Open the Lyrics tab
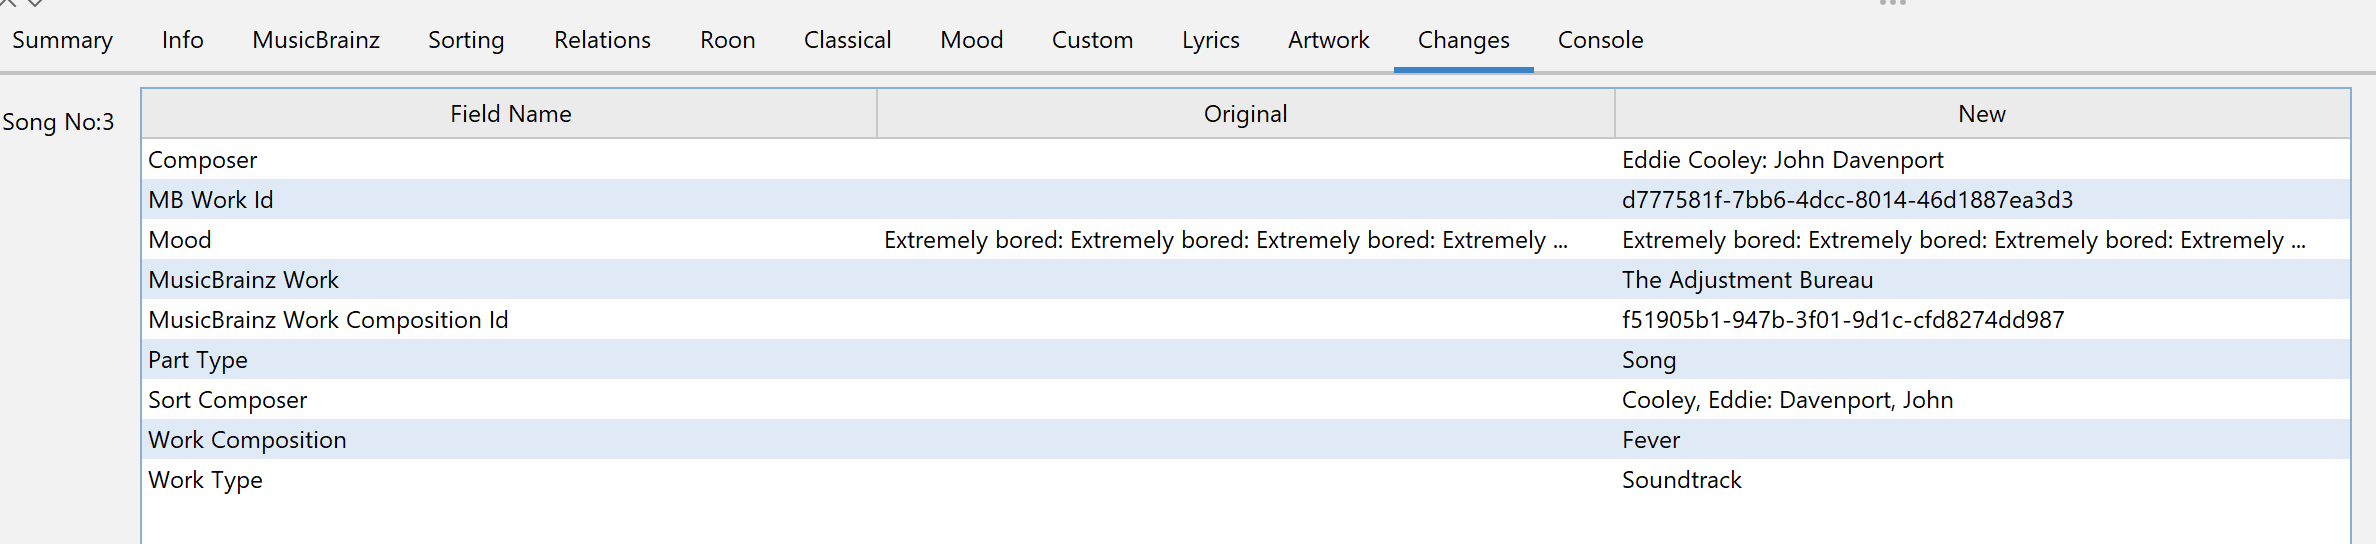The width and height of the screenshot is (2376, 544). pyautogui.click(x=1210, y=40)
